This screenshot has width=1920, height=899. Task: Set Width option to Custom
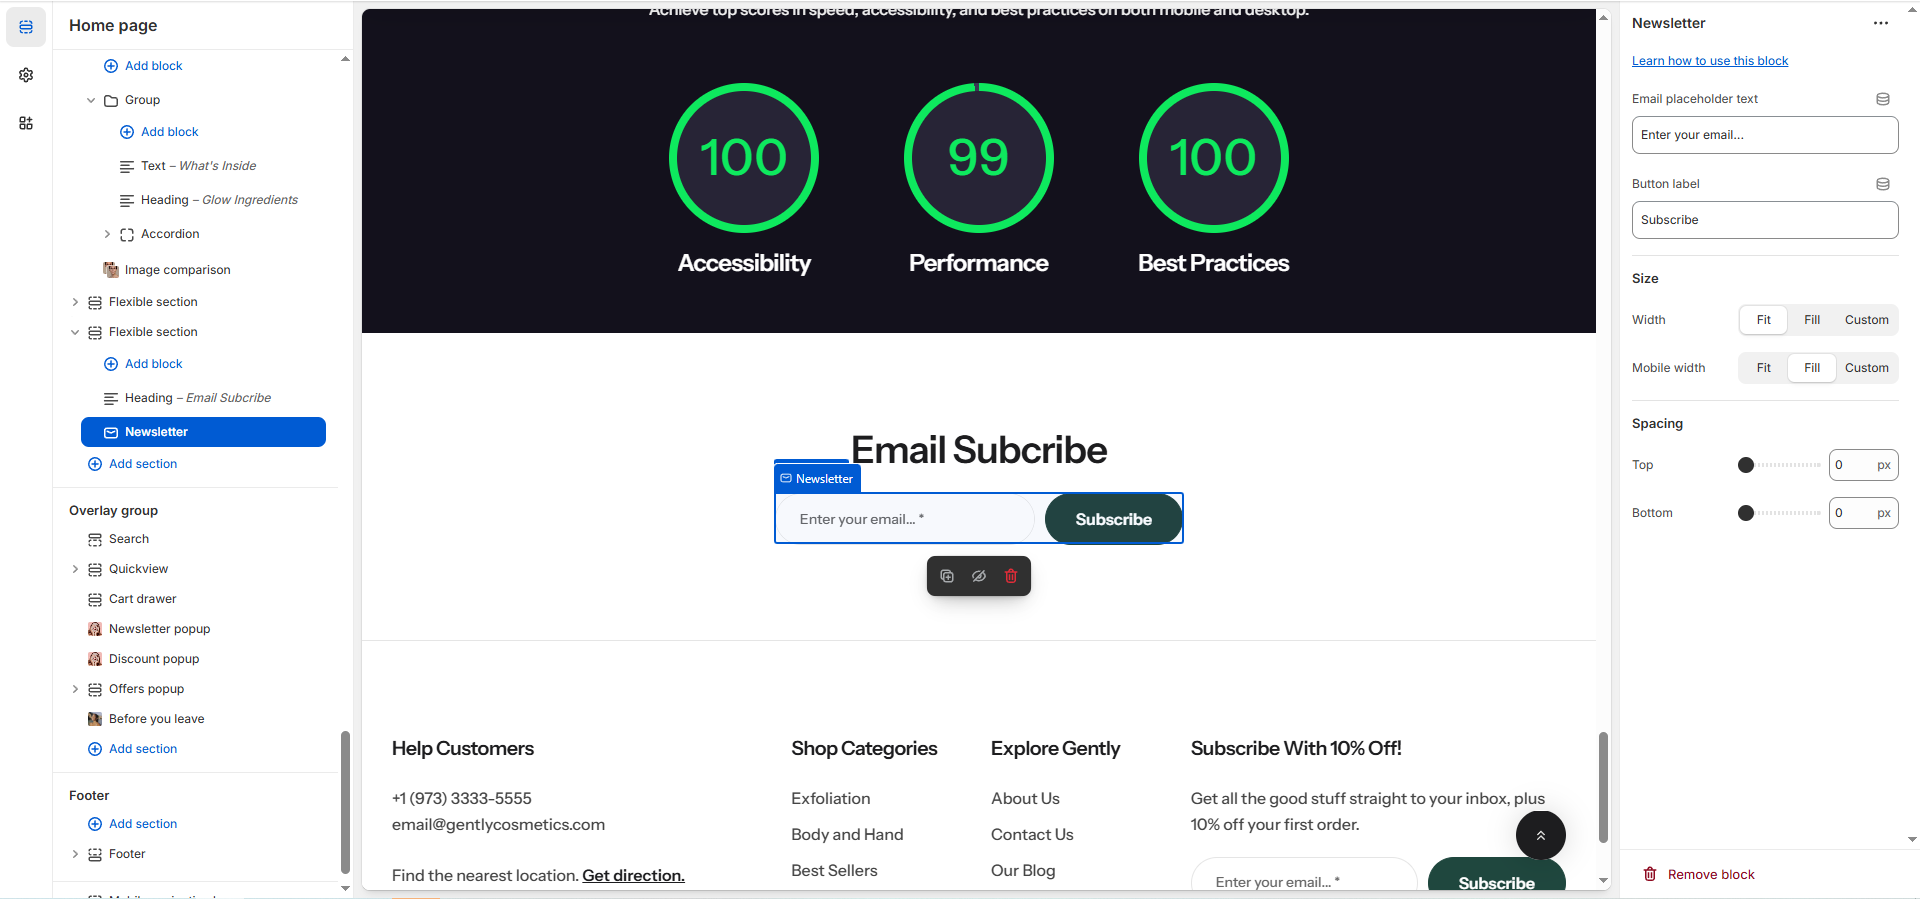tap(1866, 320)
